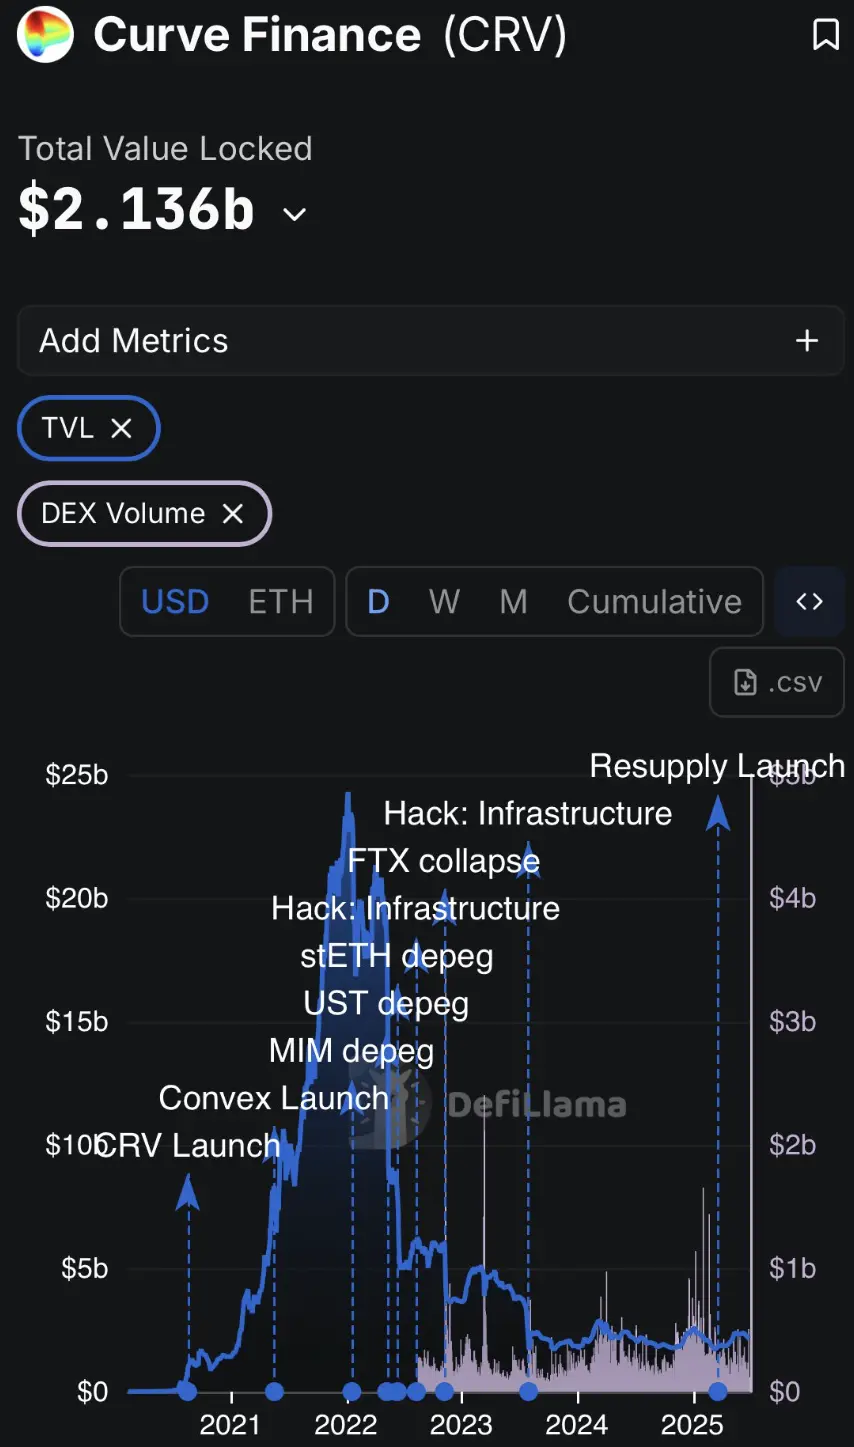Click the plus icon in Add Metrics
The image size is (854, 1447).
tap(806, 341)
